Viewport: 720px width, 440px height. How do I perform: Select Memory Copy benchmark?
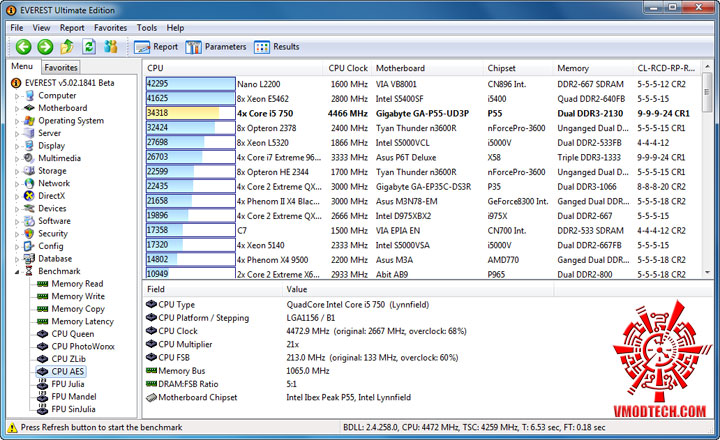[78, 309]
